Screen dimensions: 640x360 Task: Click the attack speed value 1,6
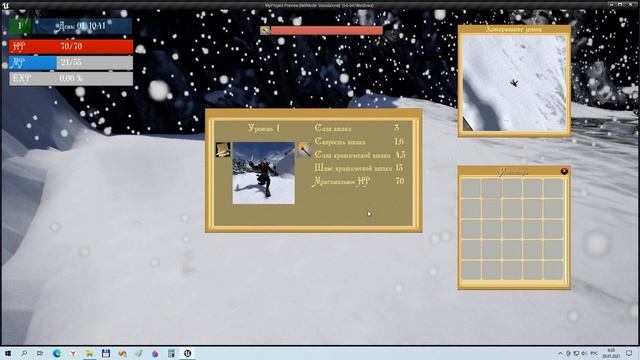point(399,142)
